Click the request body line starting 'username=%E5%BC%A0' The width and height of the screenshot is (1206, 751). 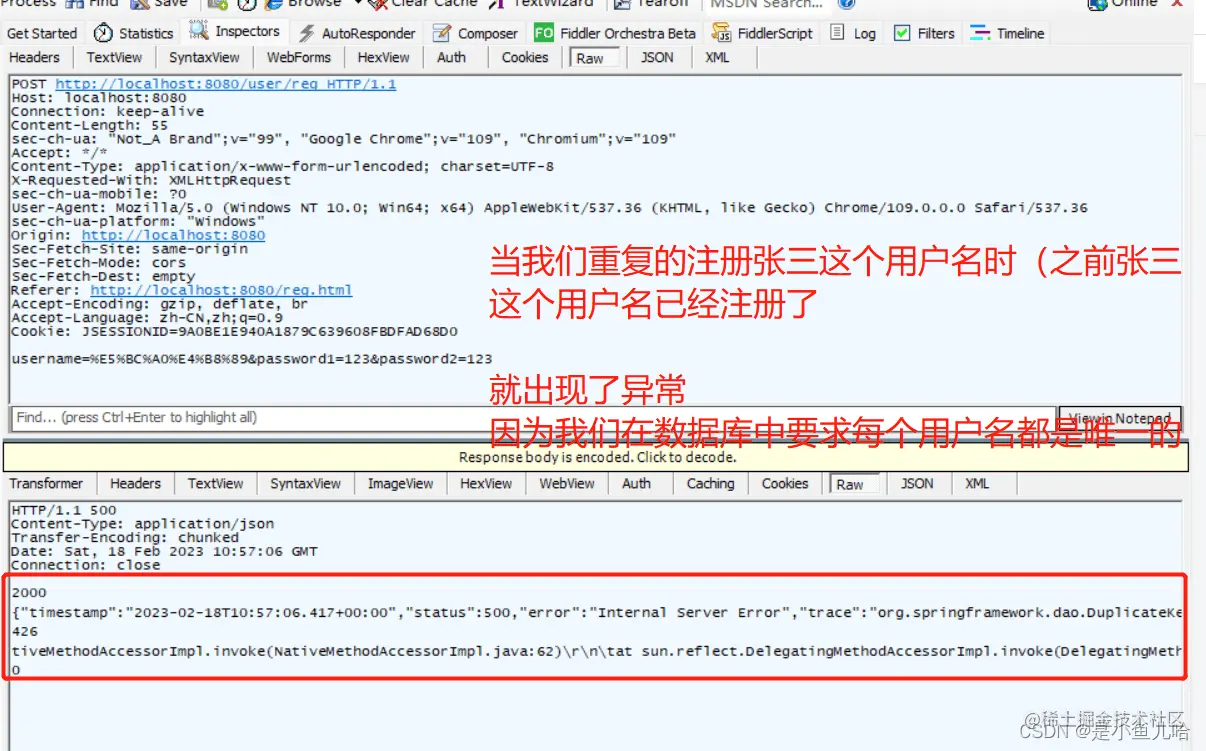(x=252, y=358)
